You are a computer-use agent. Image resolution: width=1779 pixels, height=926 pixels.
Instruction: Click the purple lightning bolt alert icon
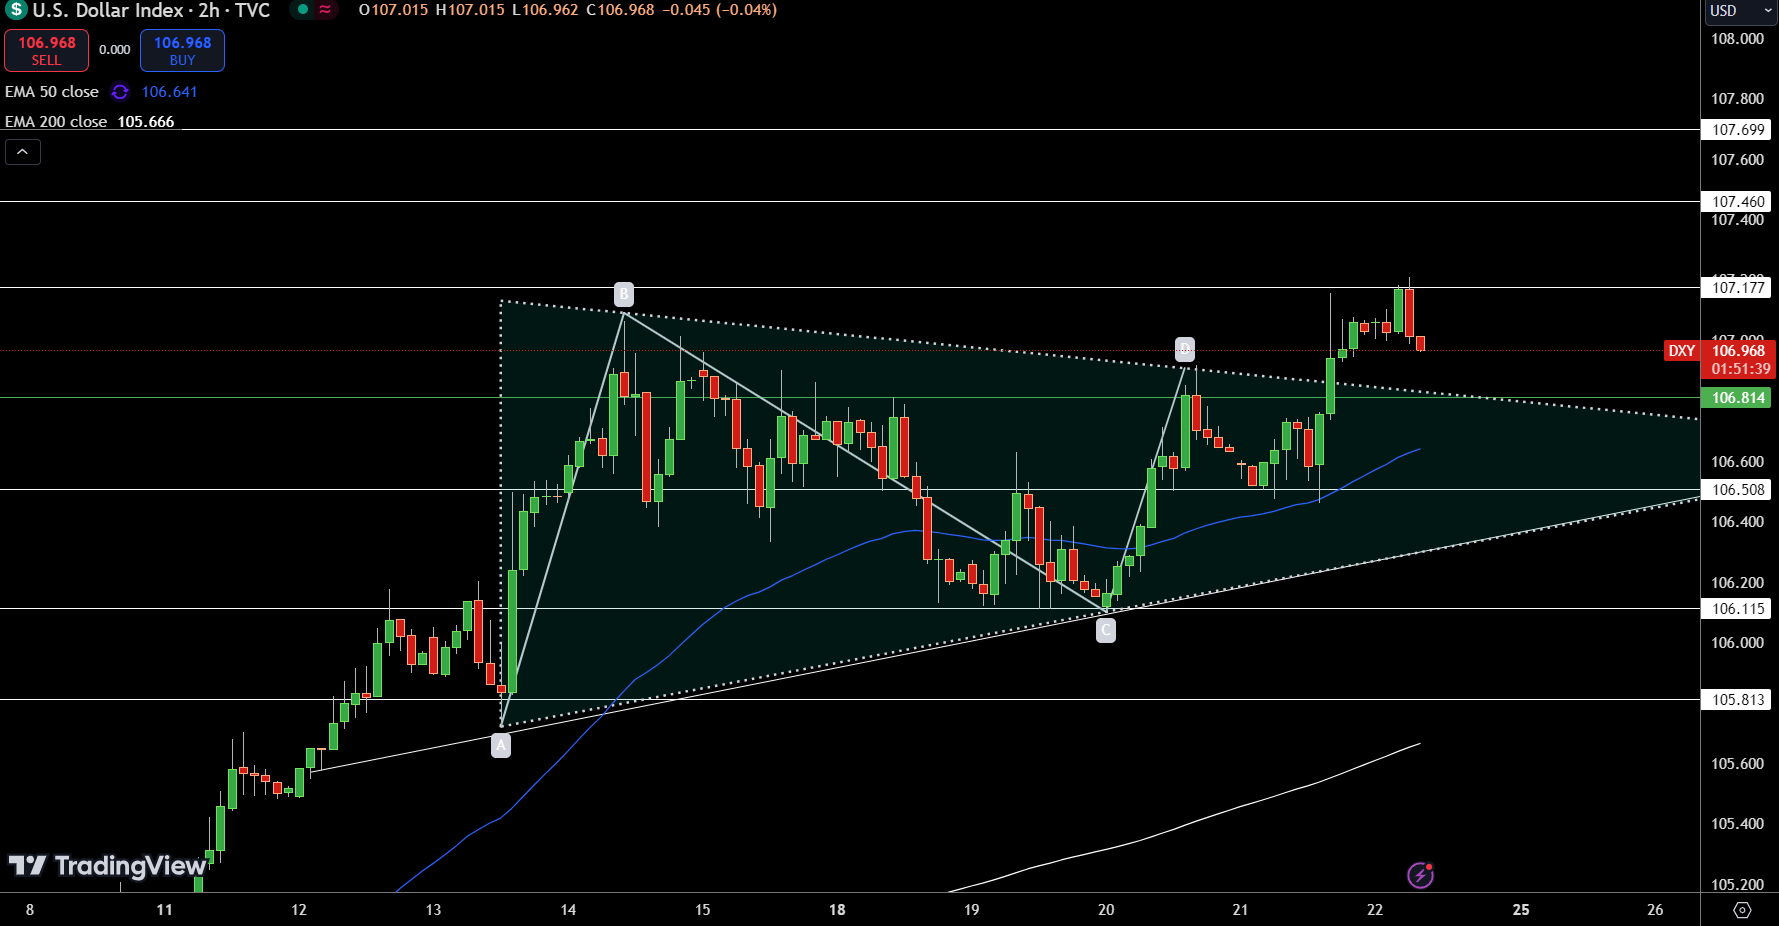[x=1420, y=876]
